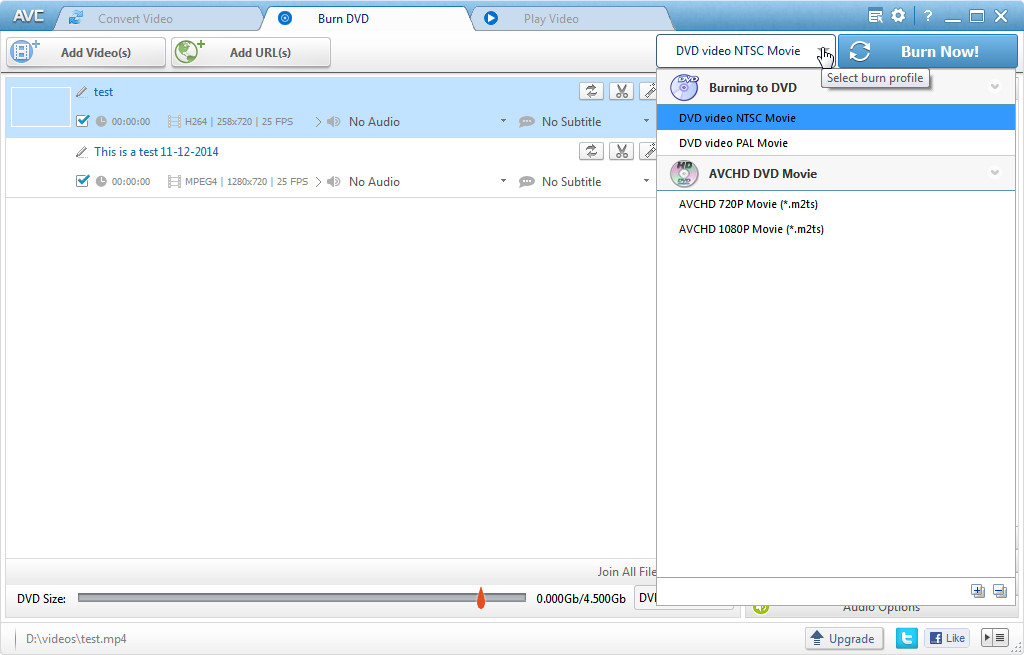Screen dimensions: 1024x655
Task: Click the effects wand icon on test row
Action: (648, 91)
